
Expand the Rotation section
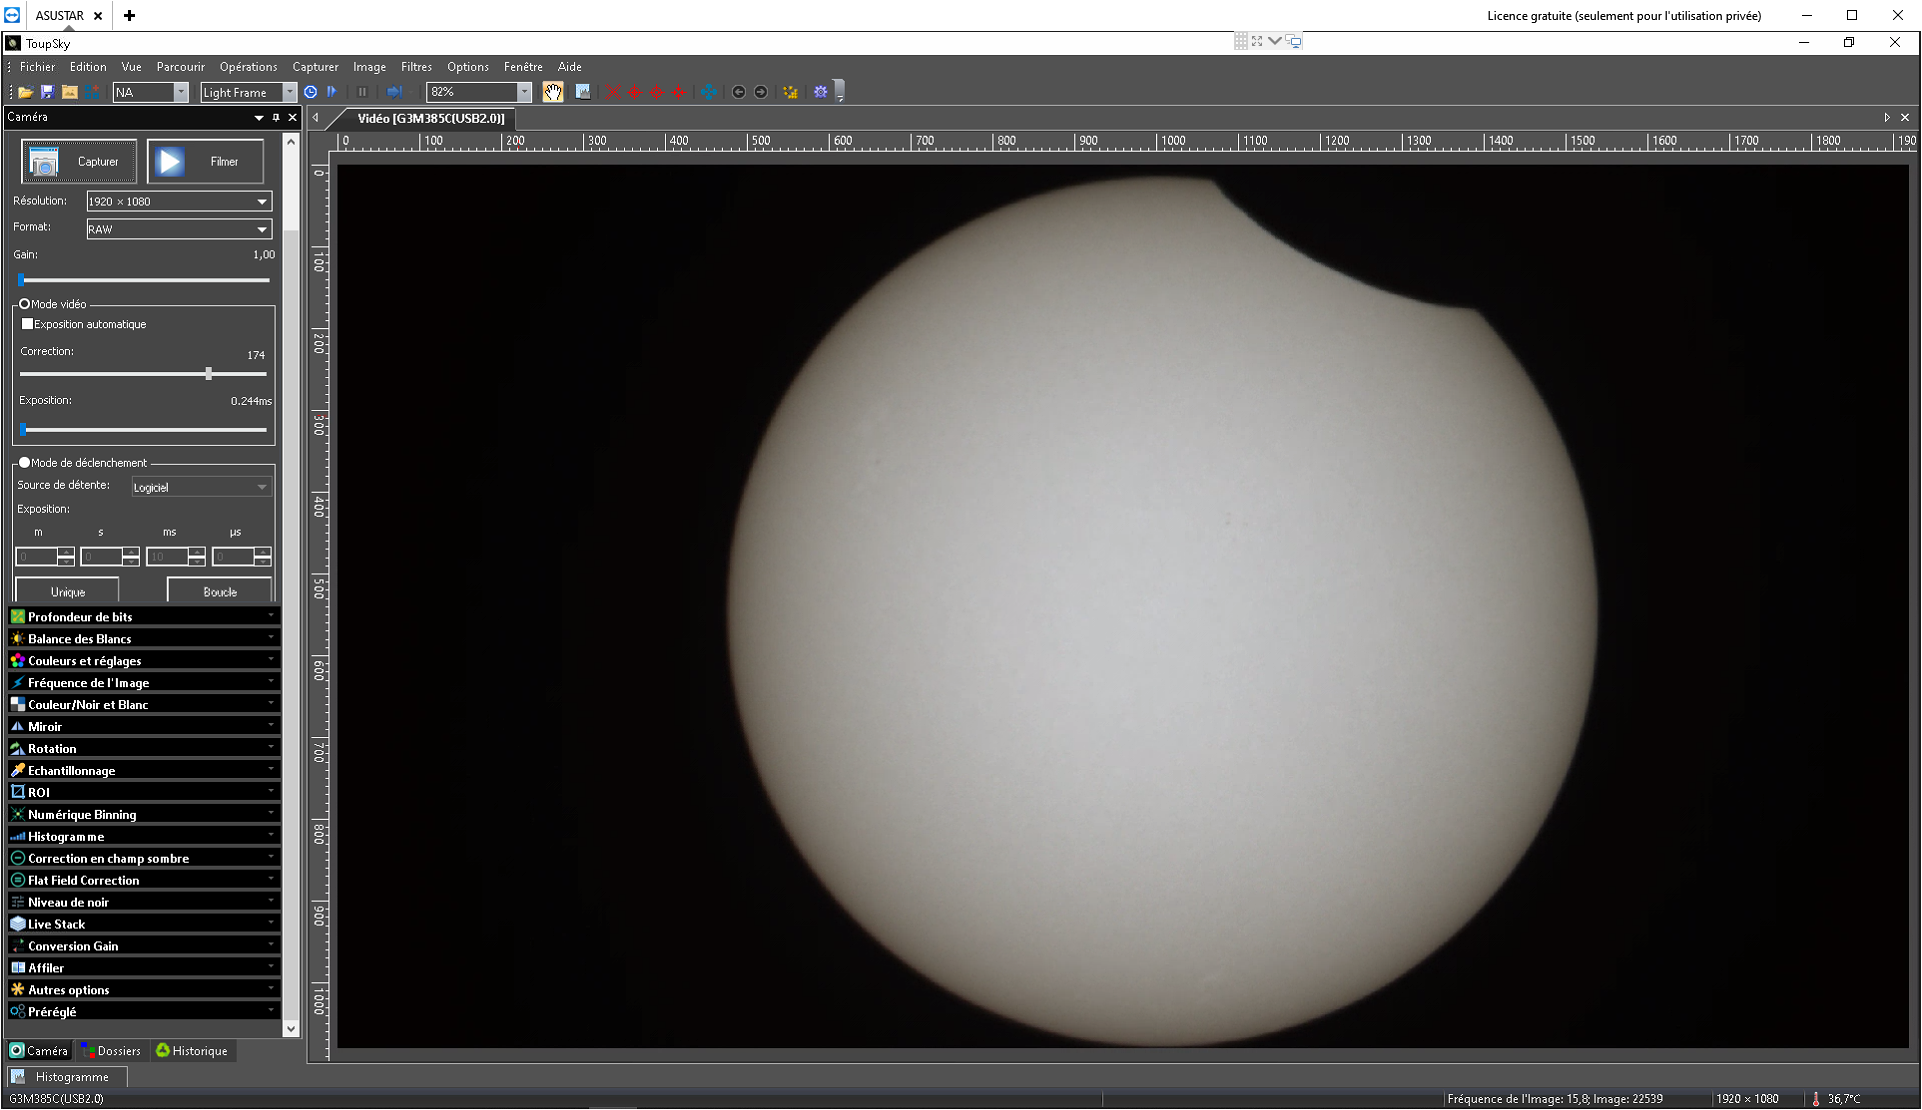(x=144, y=748)
